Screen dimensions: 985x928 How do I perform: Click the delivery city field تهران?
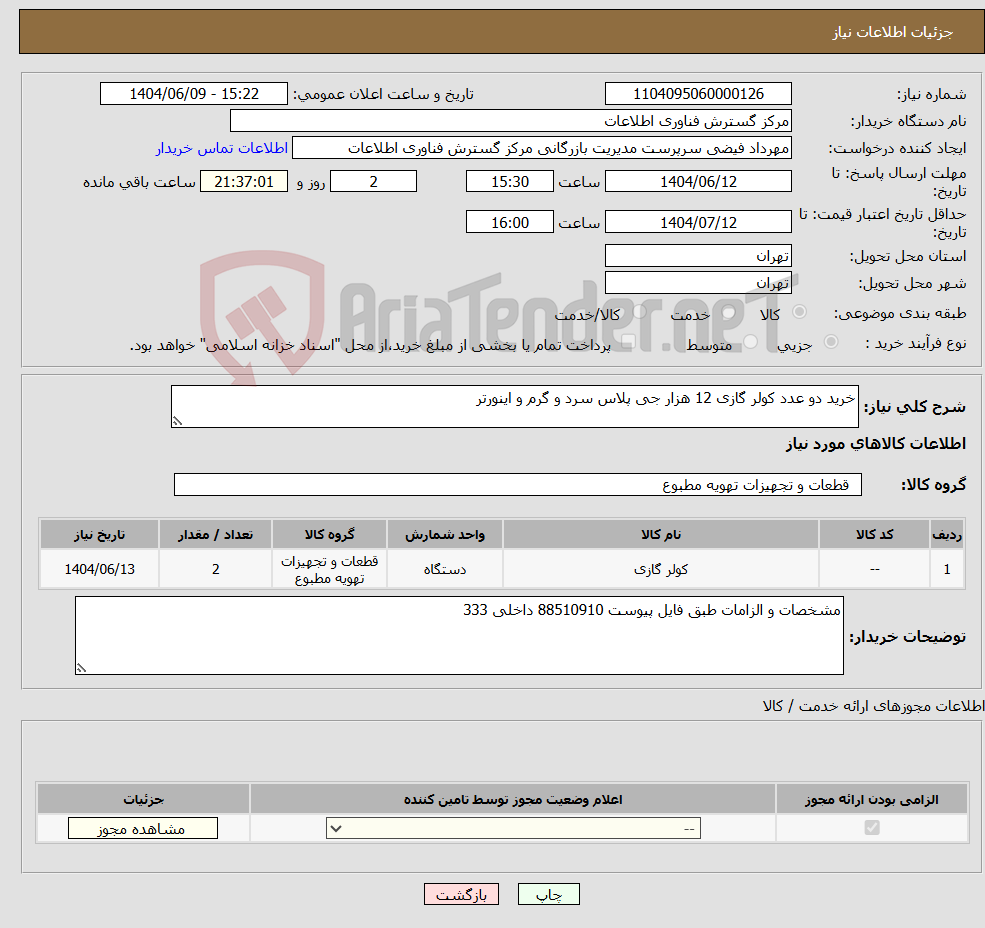pos(698,283)
